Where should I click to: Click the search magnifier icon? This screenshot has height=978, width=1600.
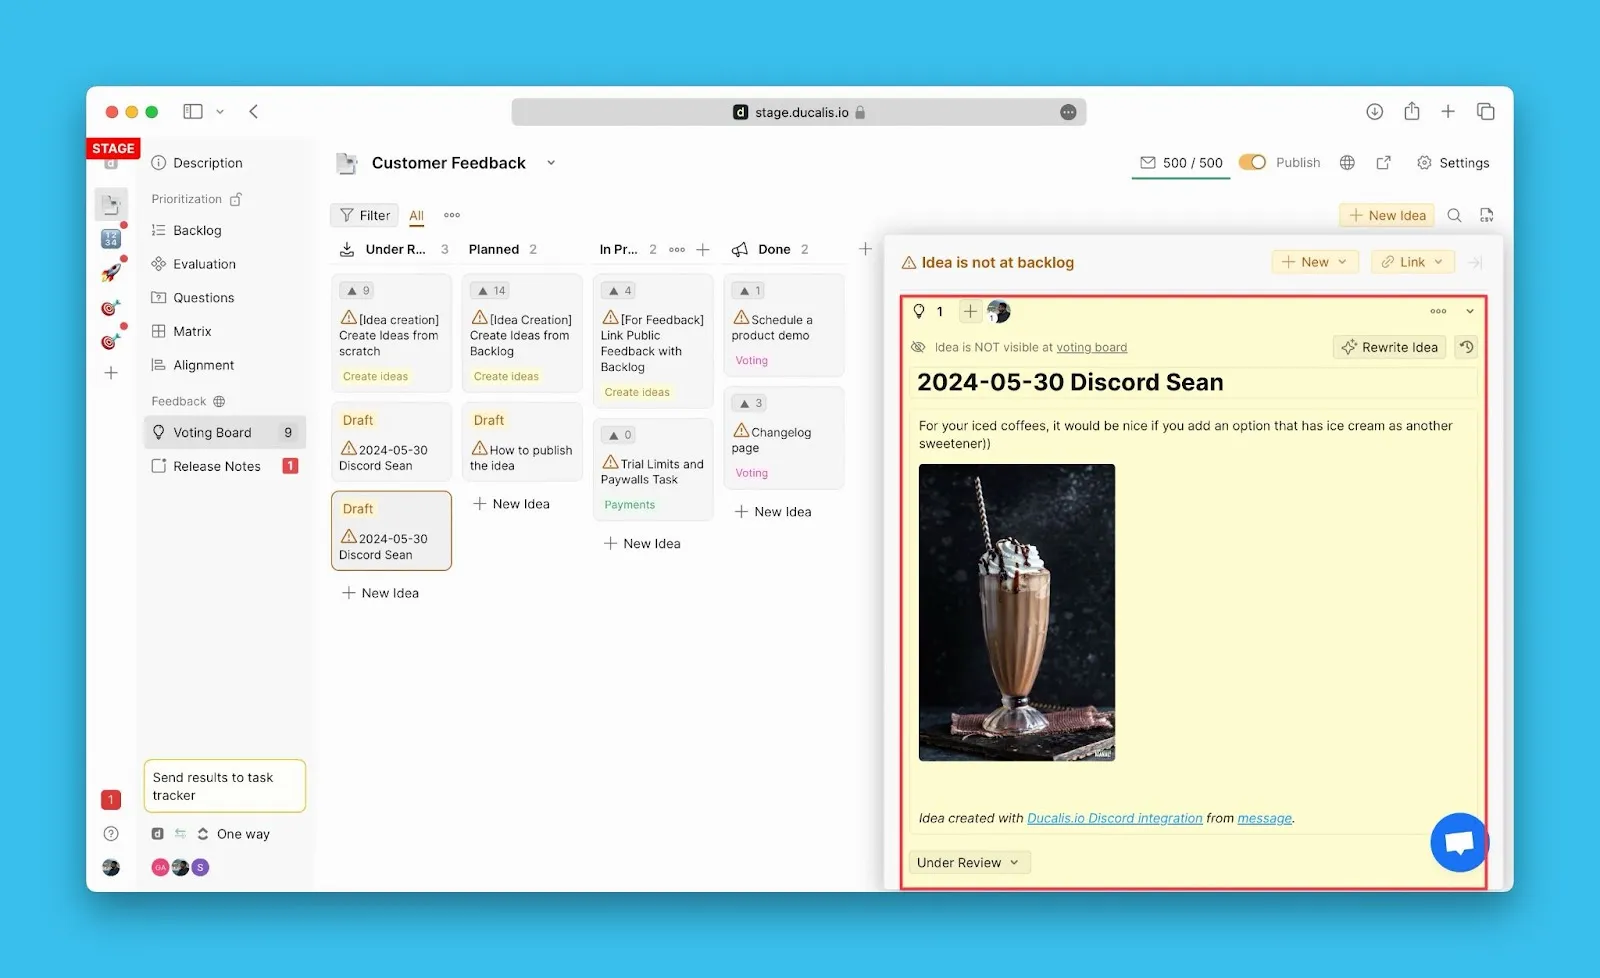pos(1455,215)
